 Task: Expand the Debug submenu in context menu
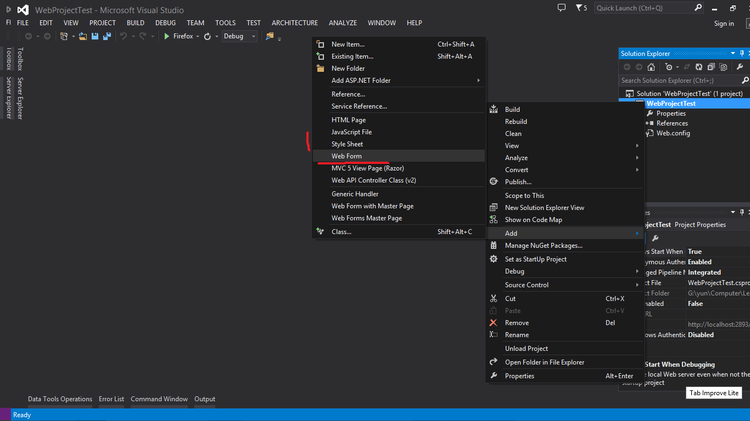point(564,271)
